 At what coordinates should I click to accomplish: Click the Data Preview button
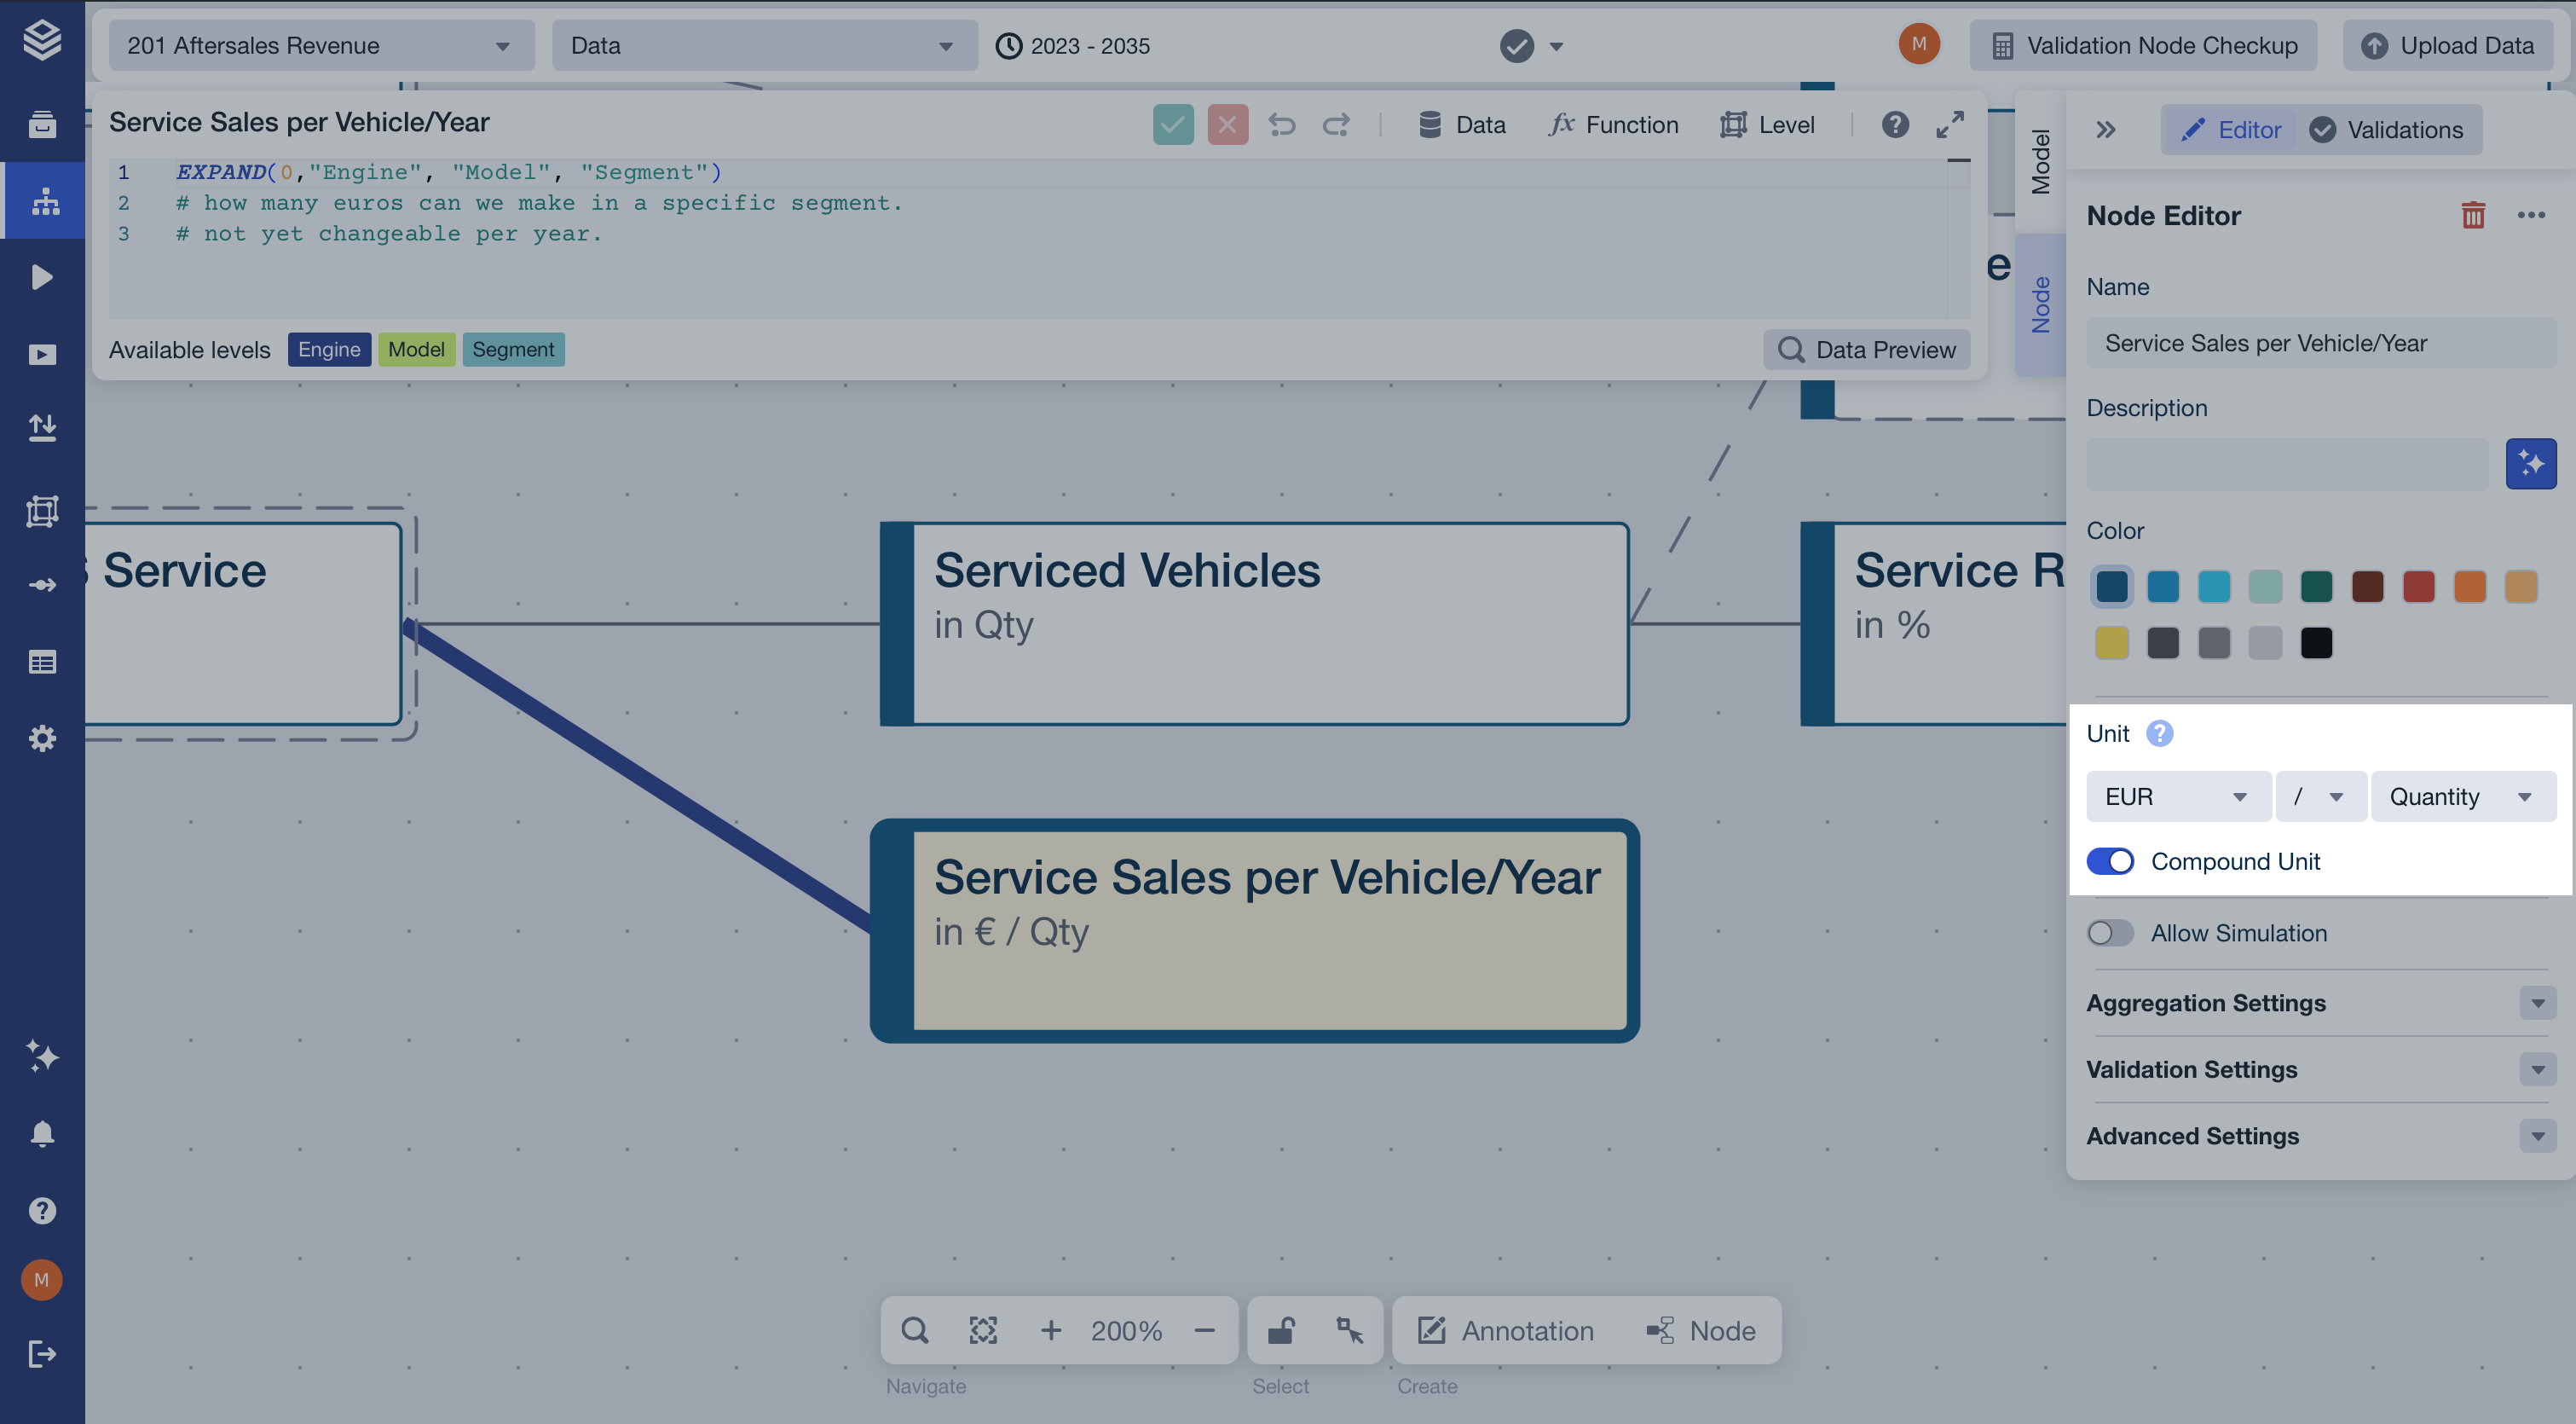(1866, 350)
